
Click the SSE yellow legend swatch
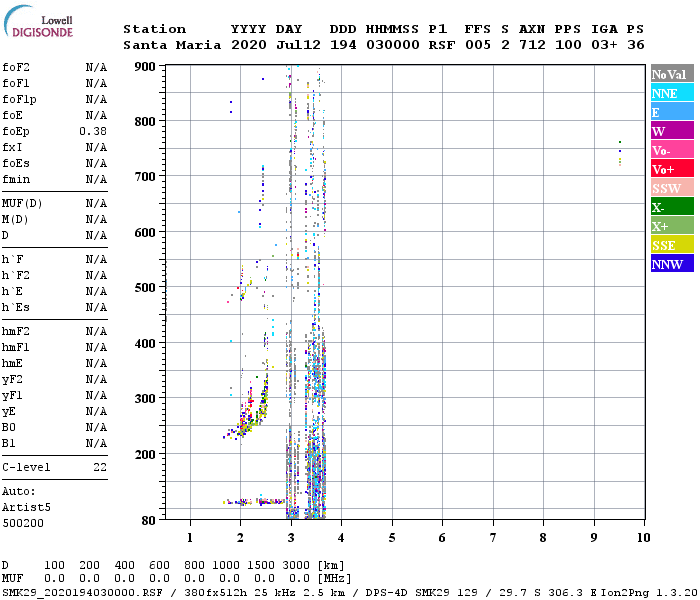[672, 245]
